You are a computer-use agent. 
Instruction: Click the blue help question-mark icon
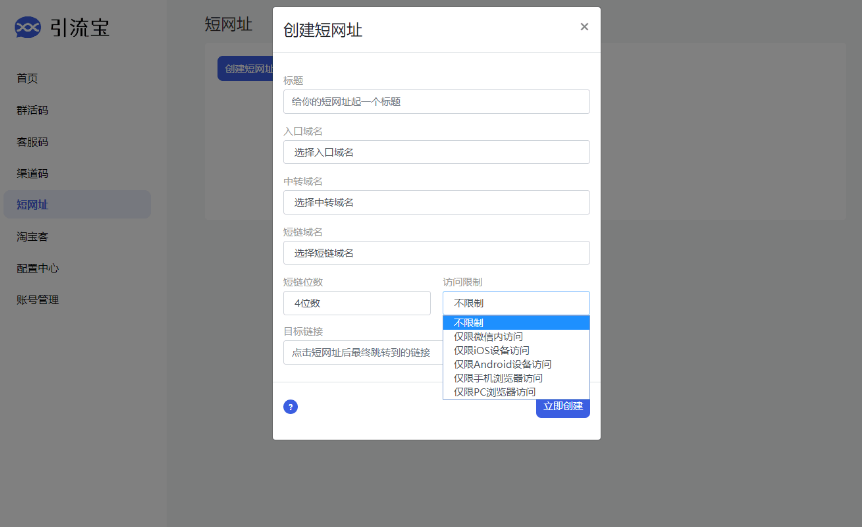290,407
